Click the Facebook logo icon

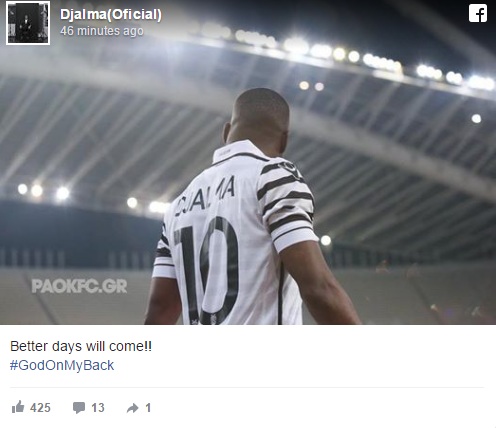478,13
